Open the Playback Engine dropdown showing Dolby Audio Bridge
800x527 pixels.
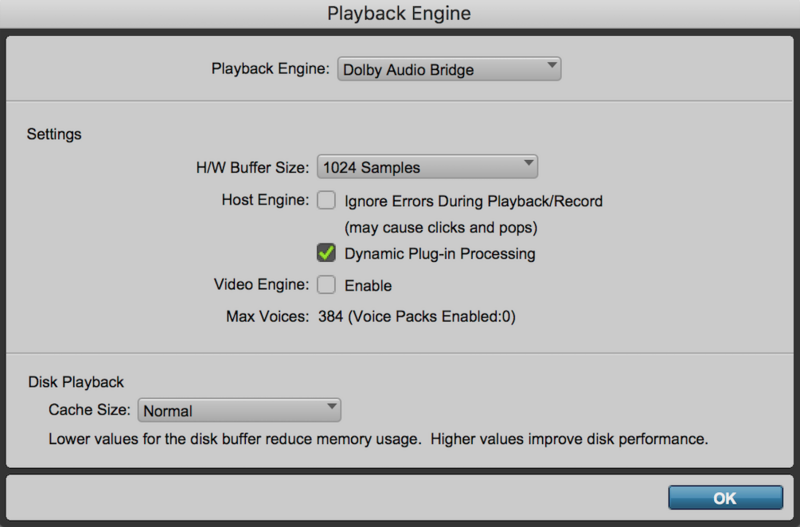click(x=449, y=69)
